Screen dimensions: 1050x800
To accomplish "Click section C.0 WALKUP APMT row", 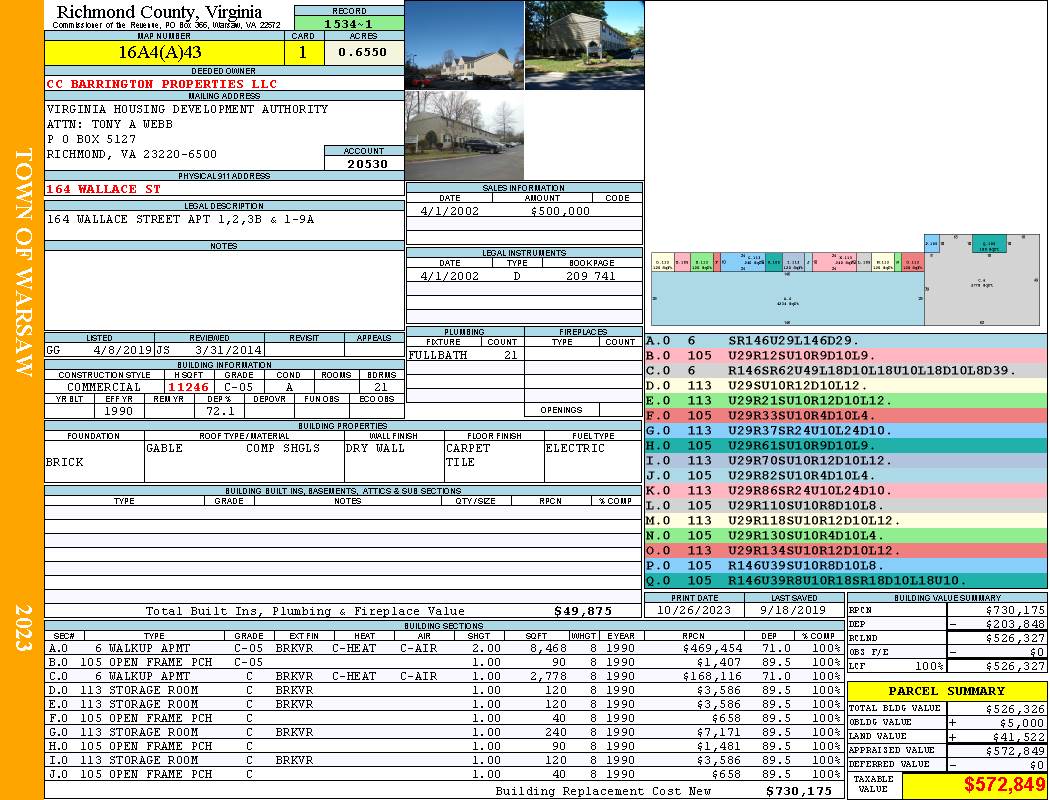I will 443,676.
